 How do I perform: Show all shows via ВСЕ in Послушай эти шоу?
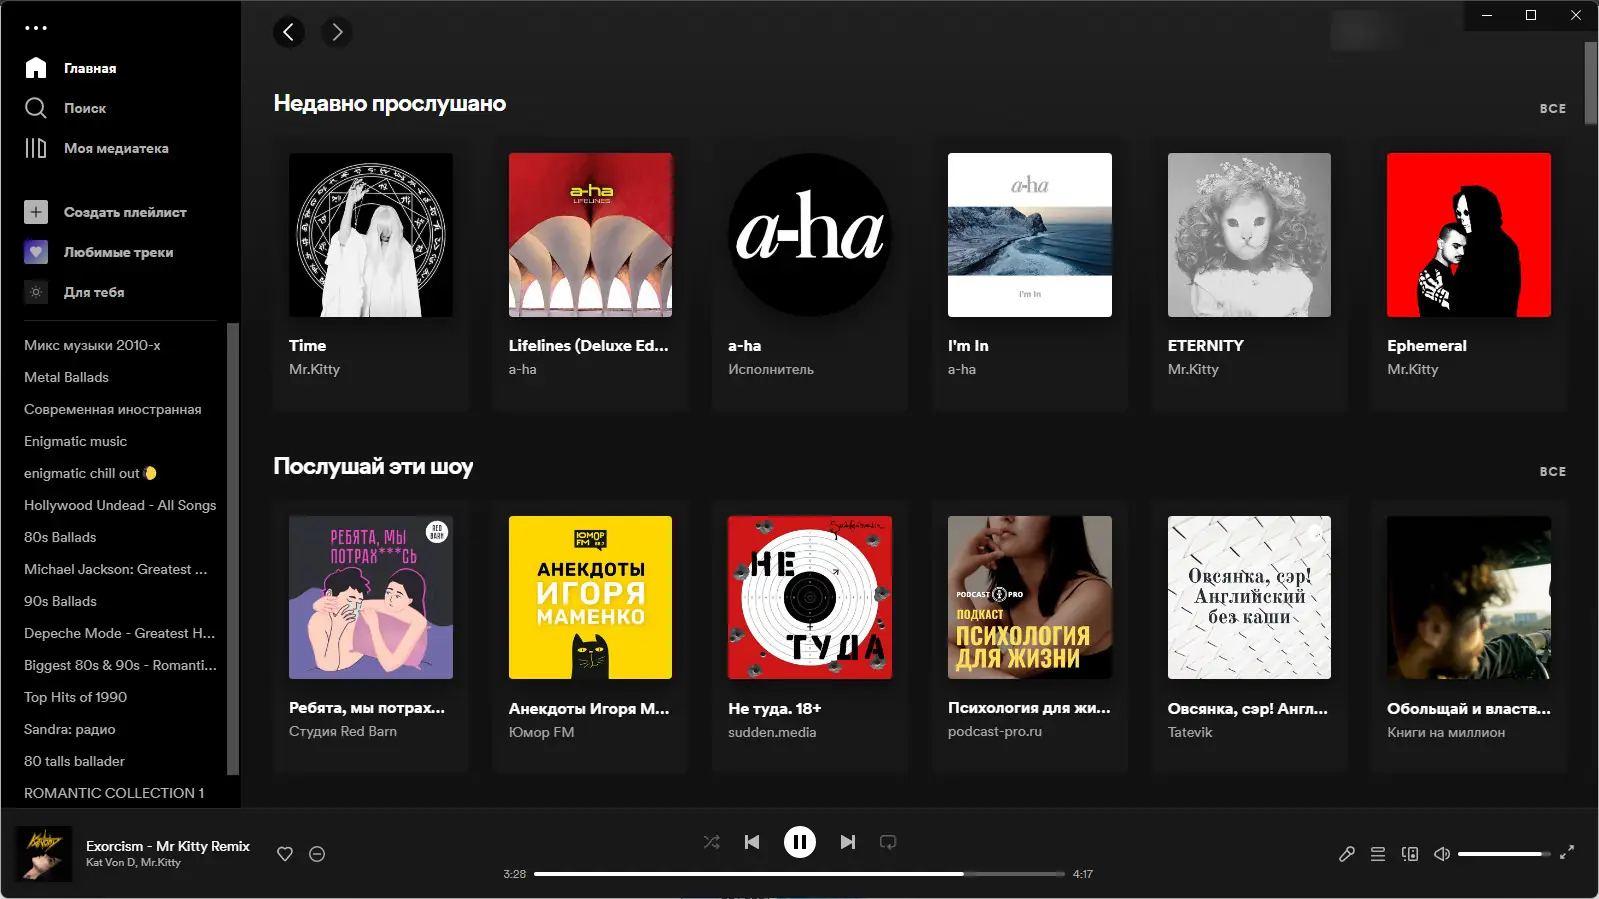pos(1553,471)
